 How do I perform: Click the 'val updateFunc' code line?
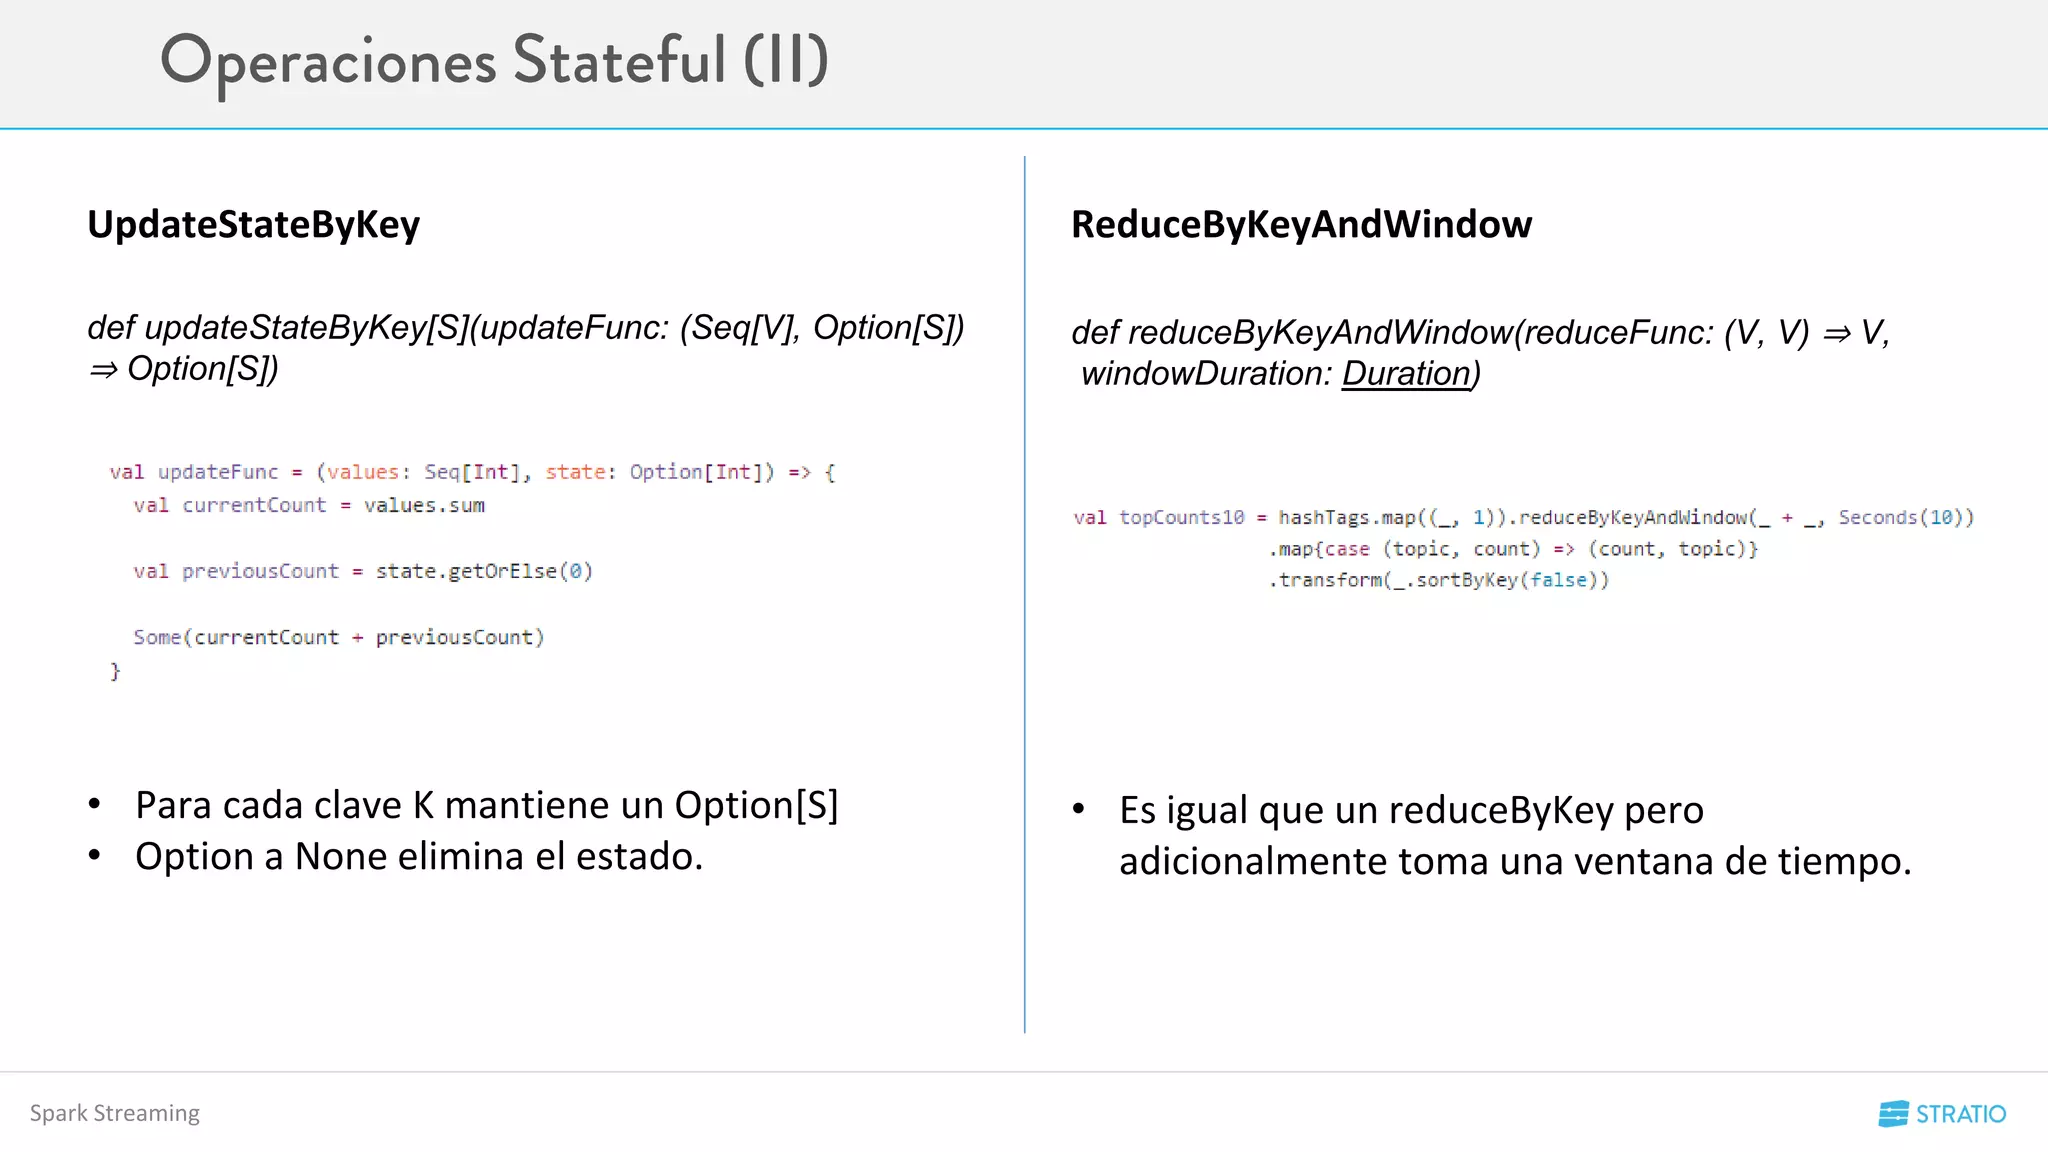click(472, 472)
